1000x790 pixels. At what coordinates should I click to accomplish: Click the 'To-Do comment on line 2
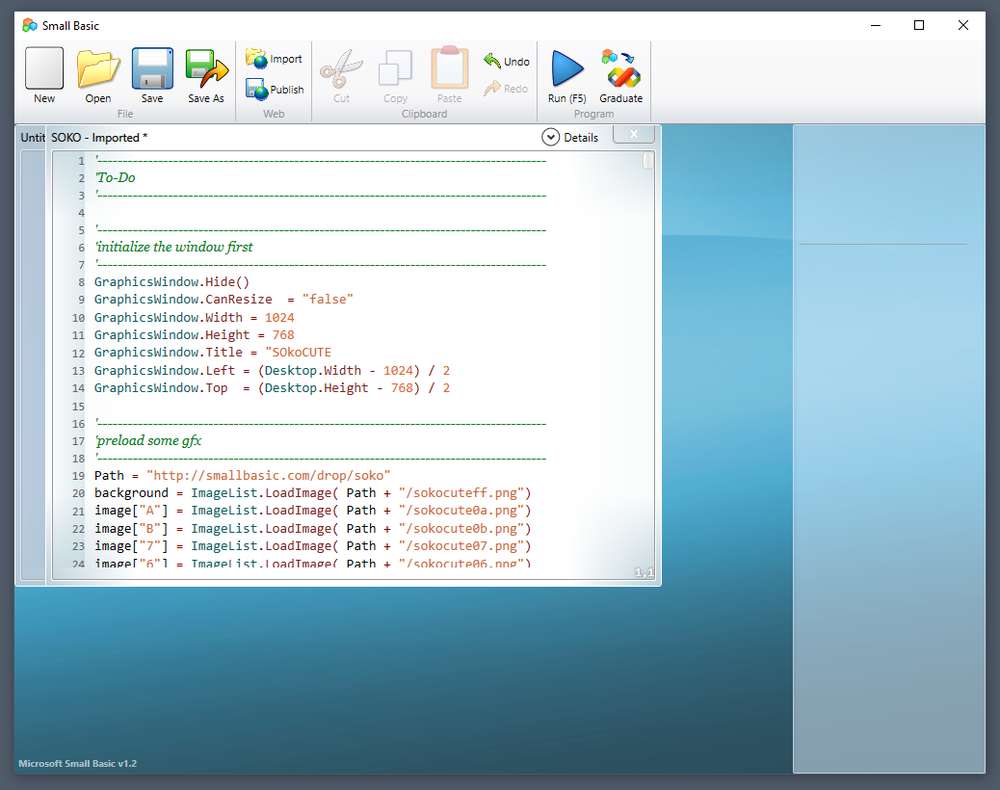click(115, 178)
